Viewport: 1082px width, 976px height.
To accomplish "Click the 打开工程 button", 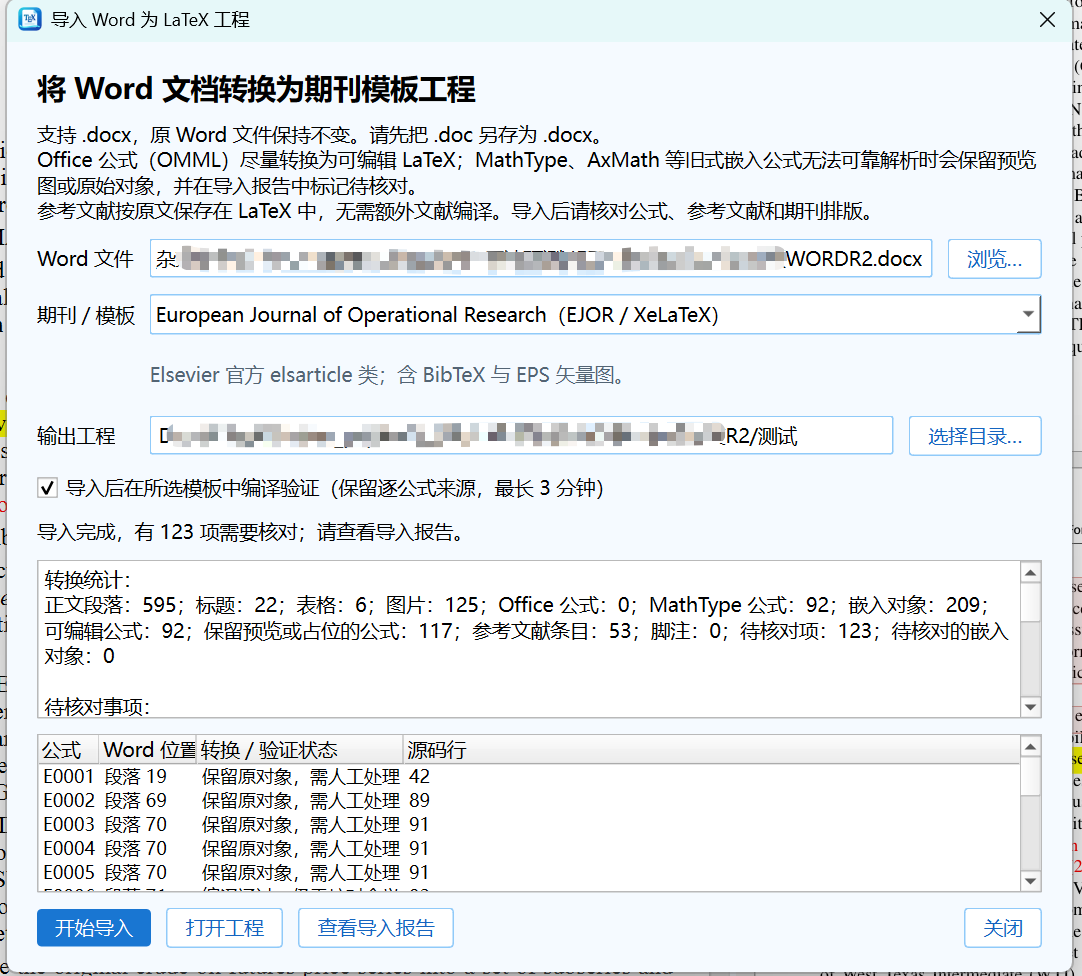I will coord(224,928).
